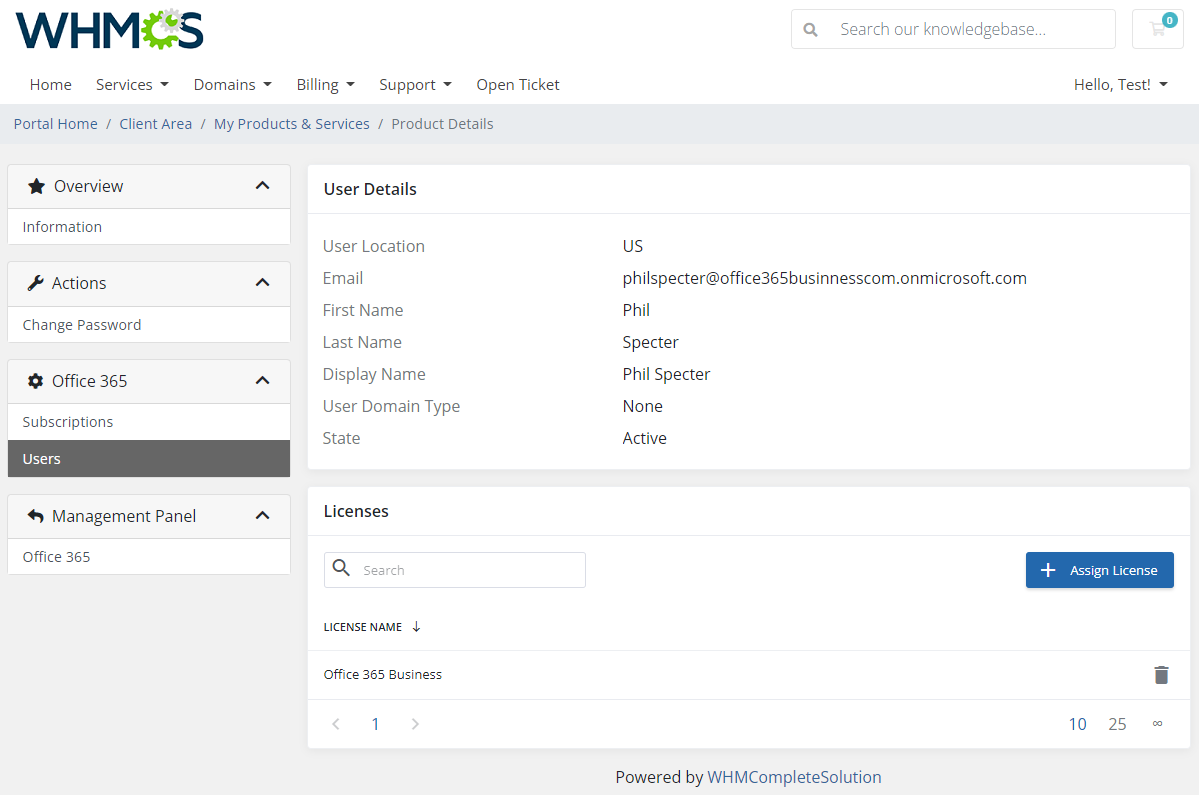Screen dimensions: 1199x795
Task: Open My Products & Services breadcrumb
Action: pos(291,124)
